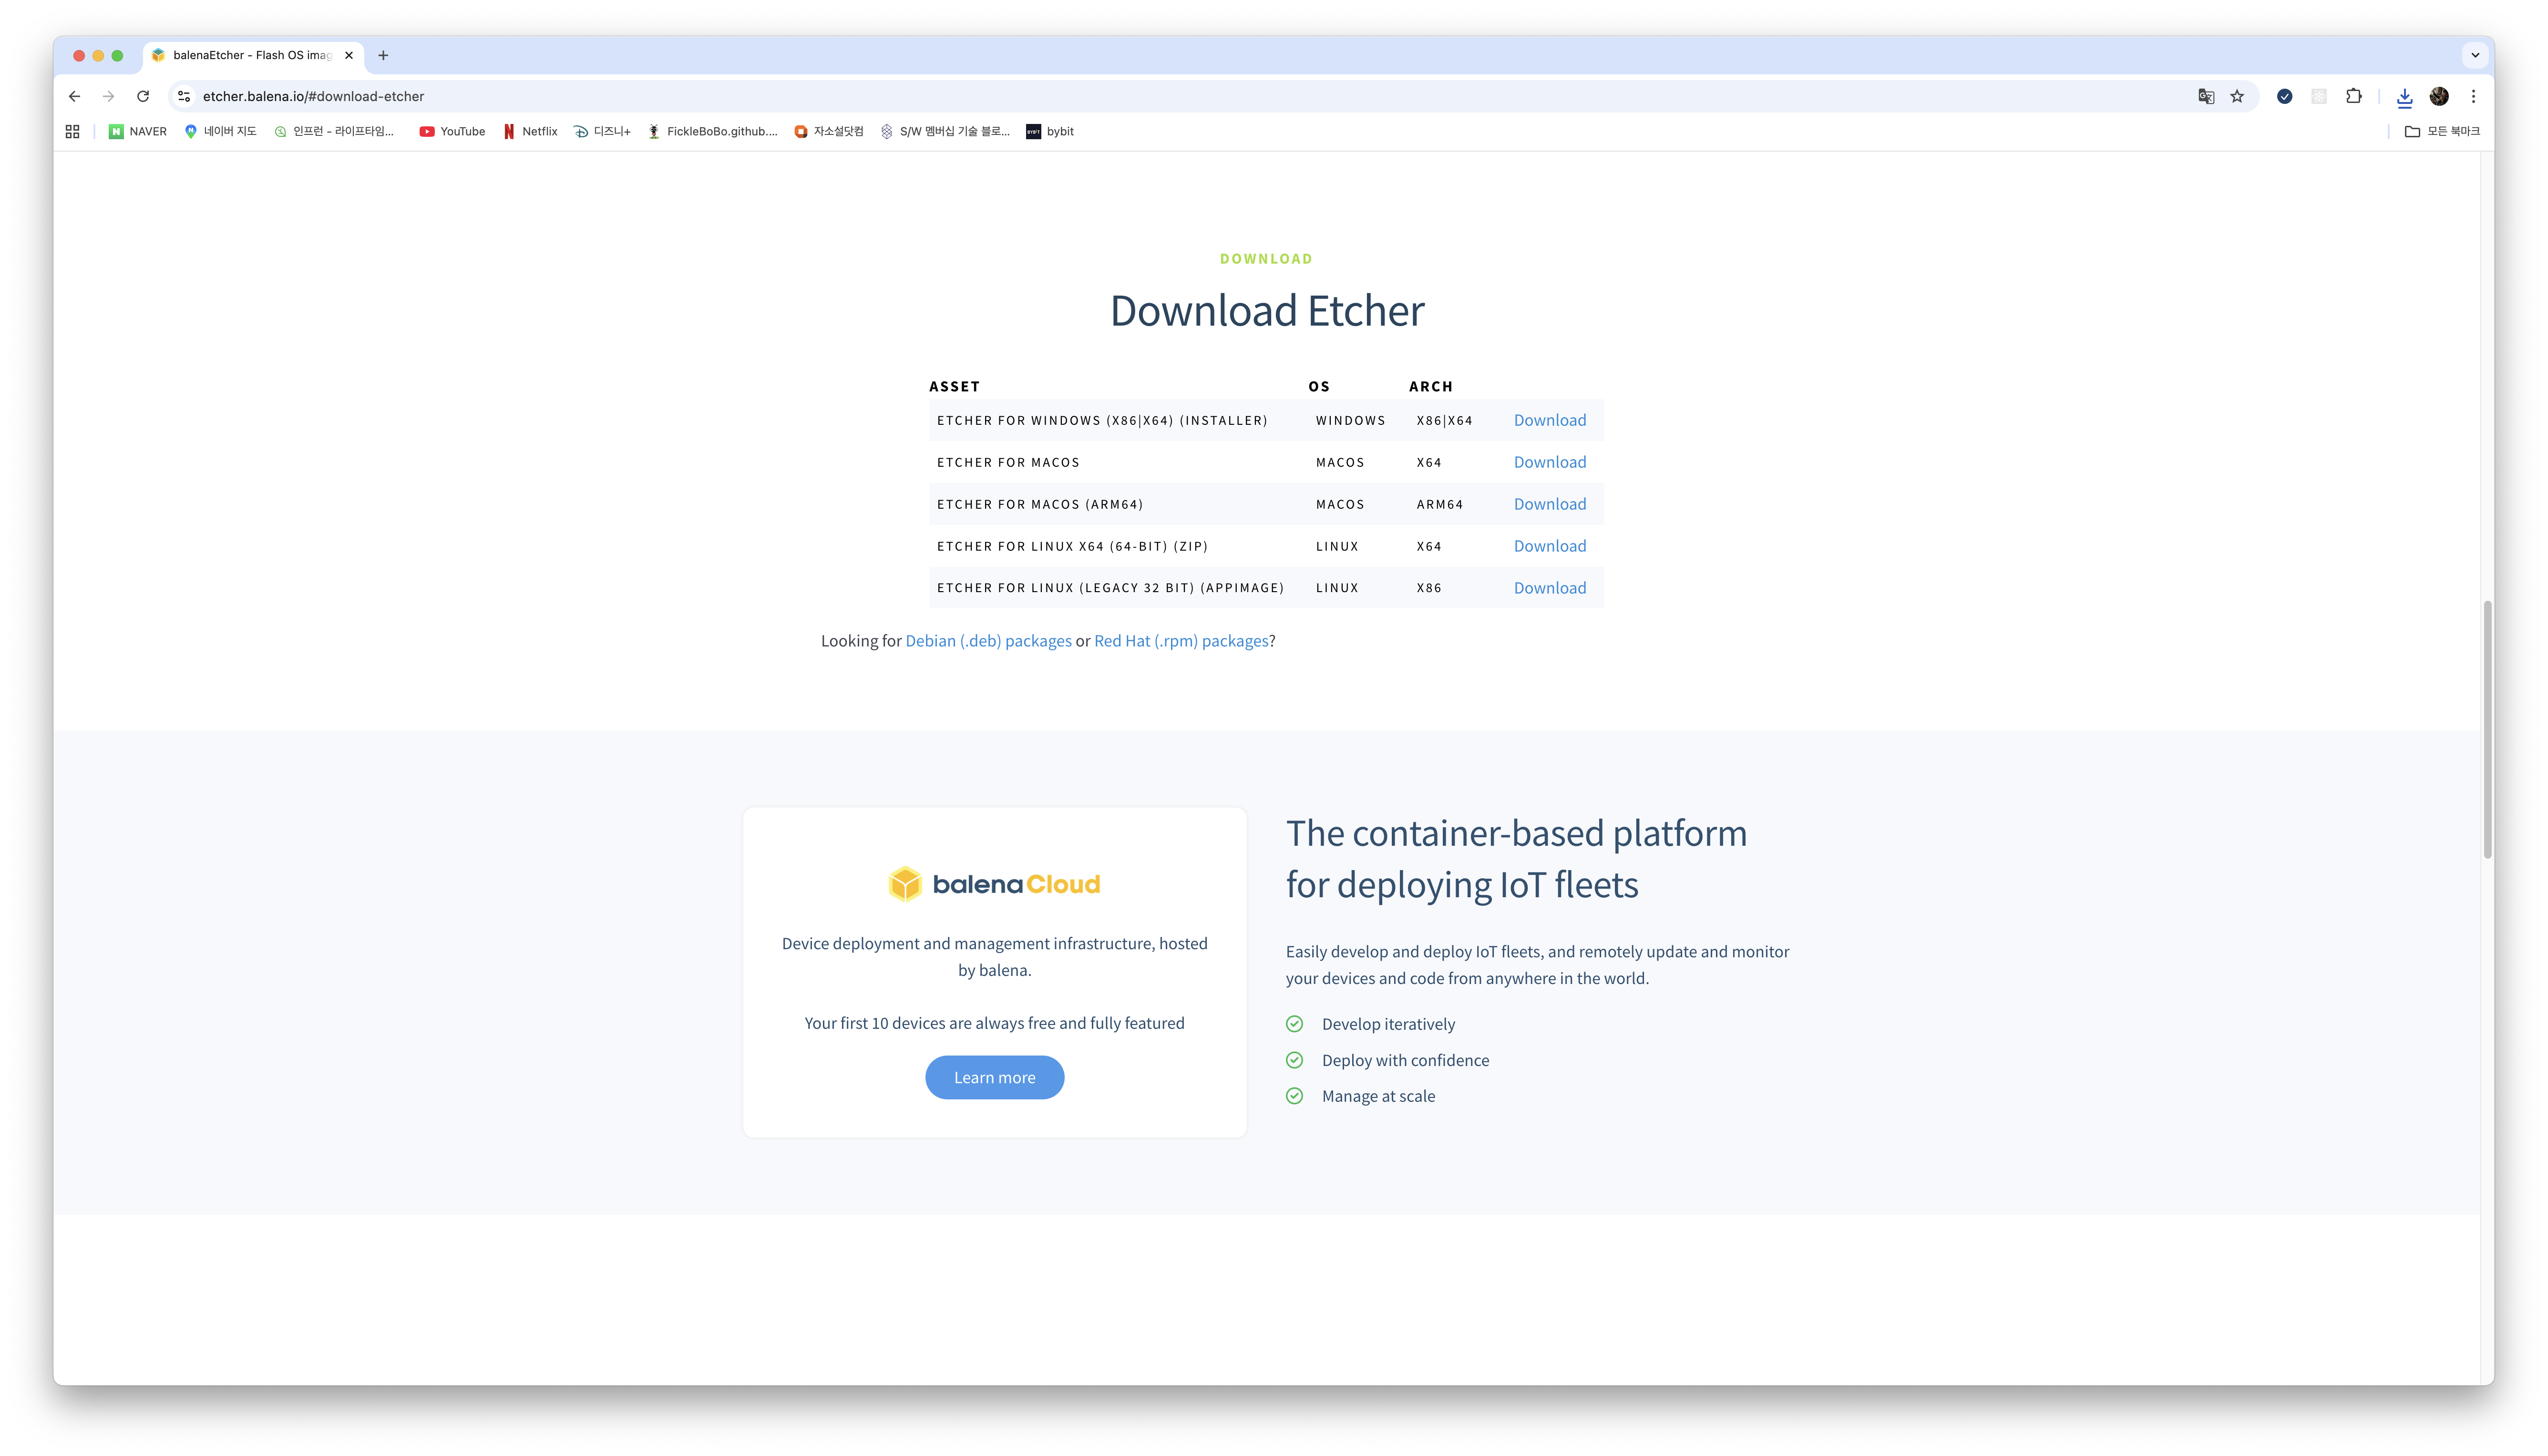Screen dimensions: 2548x1456
Task: Open the apps grid icon in bookmarks bar
Action: click(72, 131)
